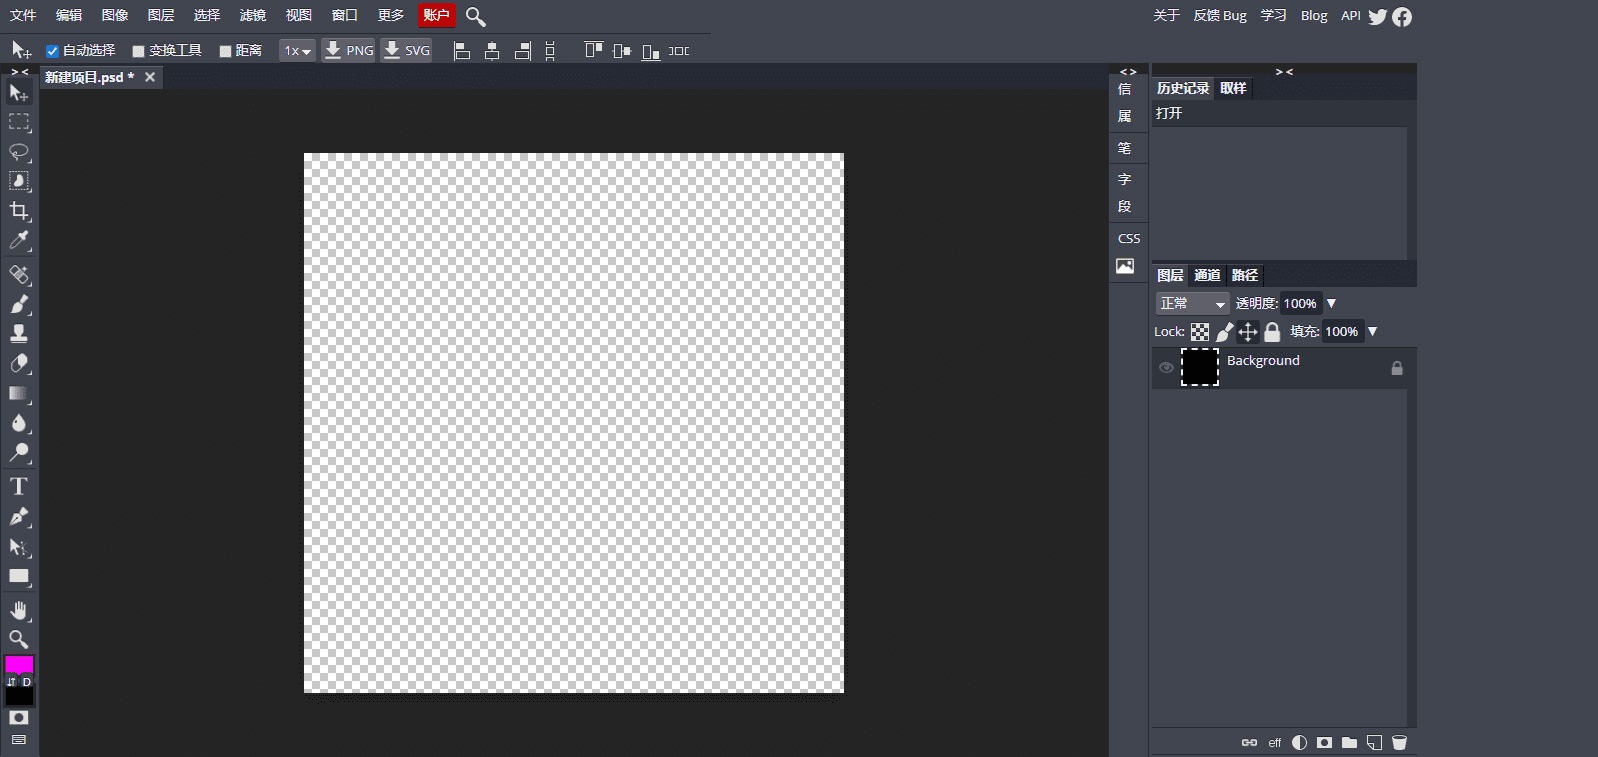Open the 1x scale dropdown
This screenshot has width=1598, height=757.
point(297,51)
